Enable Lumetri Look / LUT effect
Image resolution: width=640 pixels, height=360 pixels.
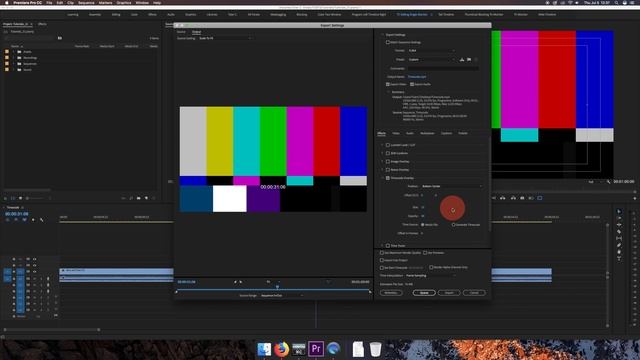coord(388,145)
